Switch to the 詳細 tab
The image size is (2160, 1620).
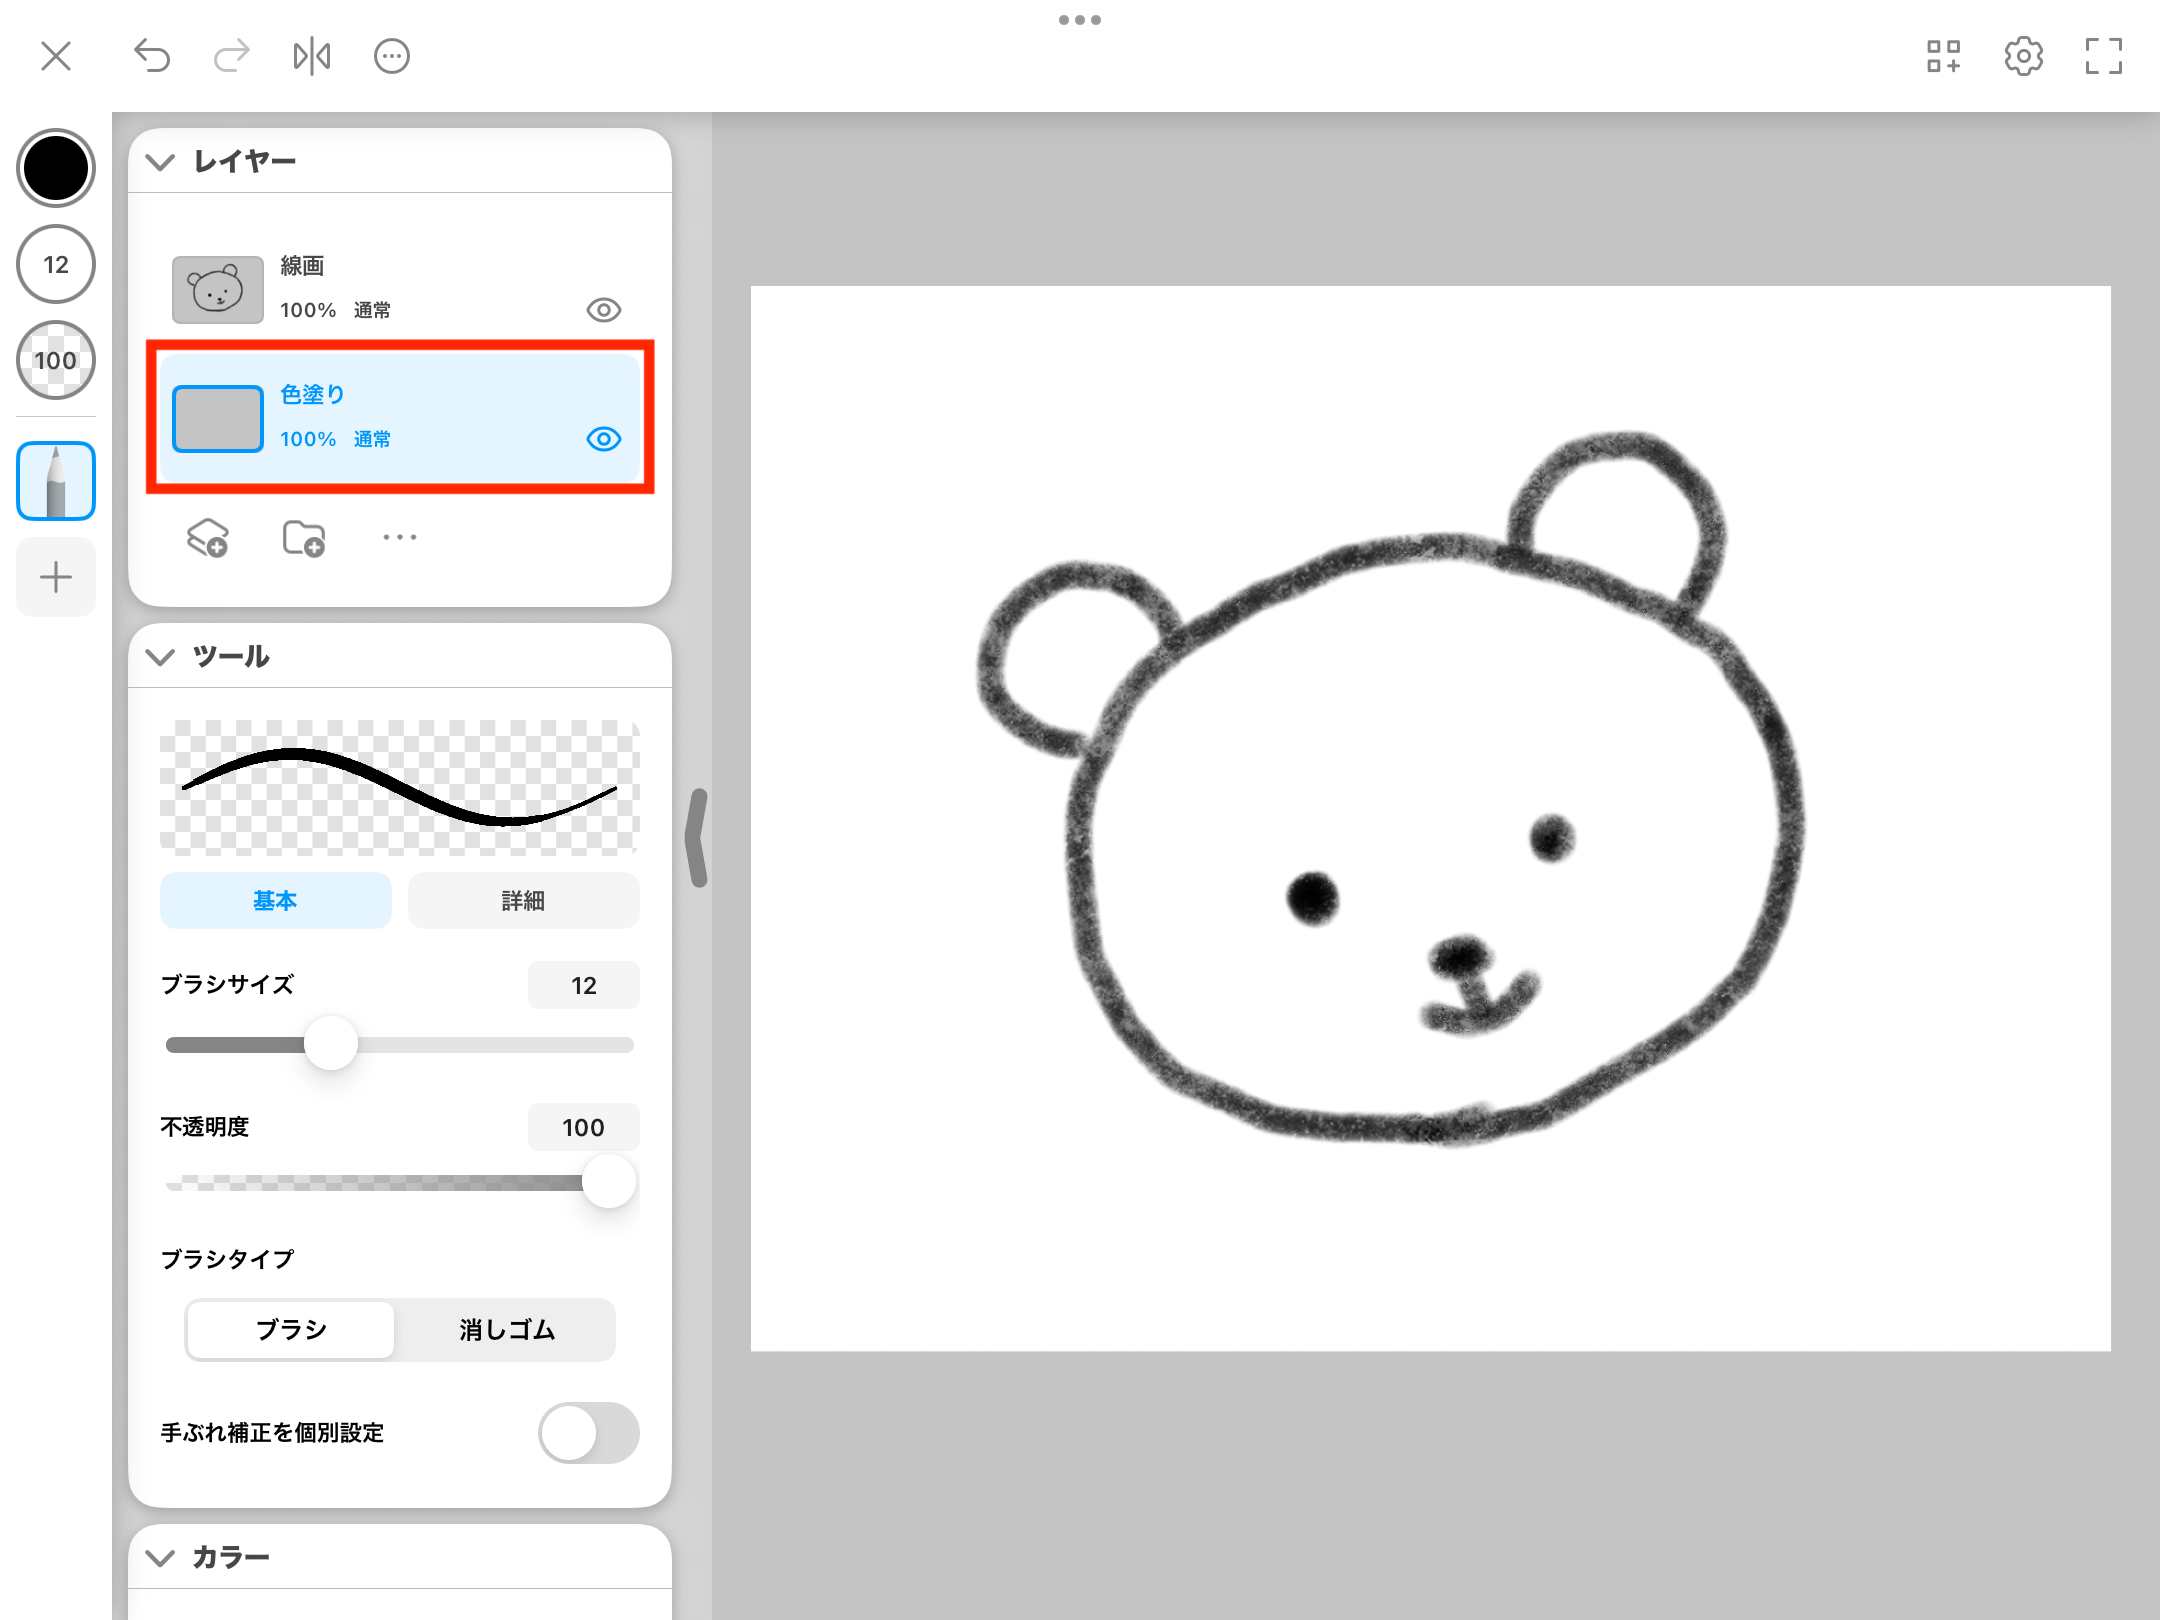(x=524, y=900)
